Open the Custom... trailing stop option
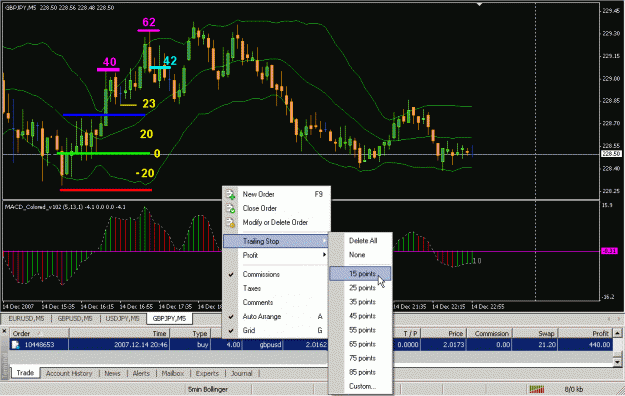The image size is (625, 396). (361, 386)
